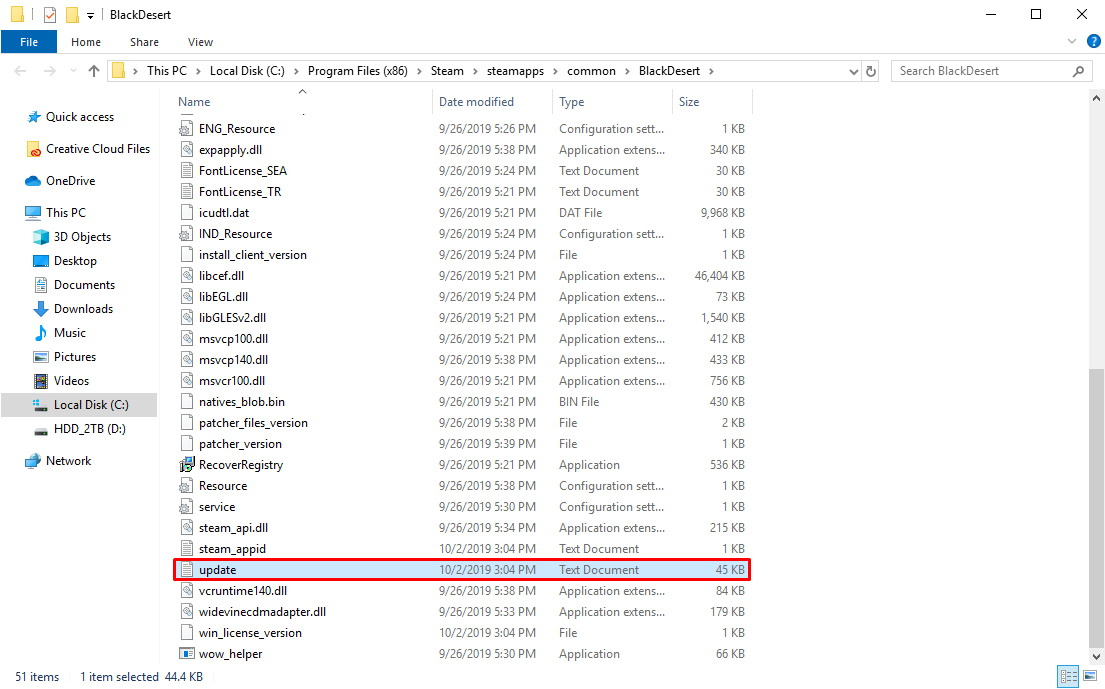This screenshot has width=1105, height=689.
Task: Select the libcef.dll file icon
Action: pyautogui.click(x=185, y=276)
